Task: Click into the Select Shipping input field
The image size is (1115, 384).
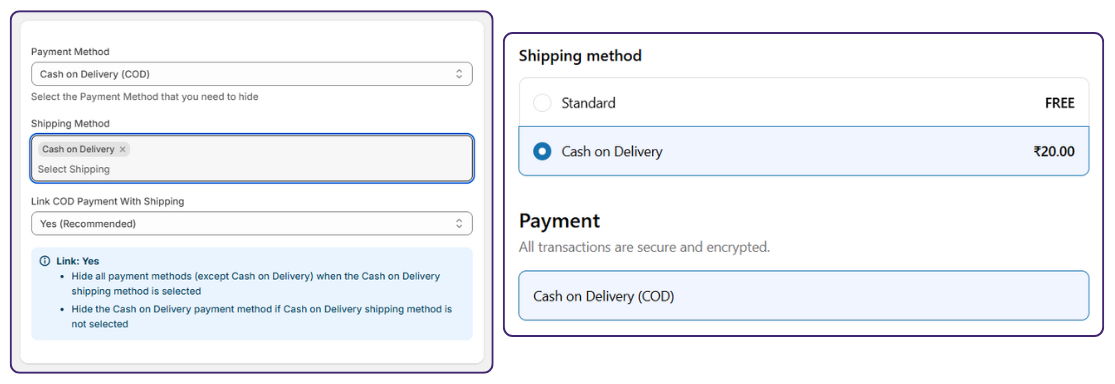Action: tap(74, 169)
